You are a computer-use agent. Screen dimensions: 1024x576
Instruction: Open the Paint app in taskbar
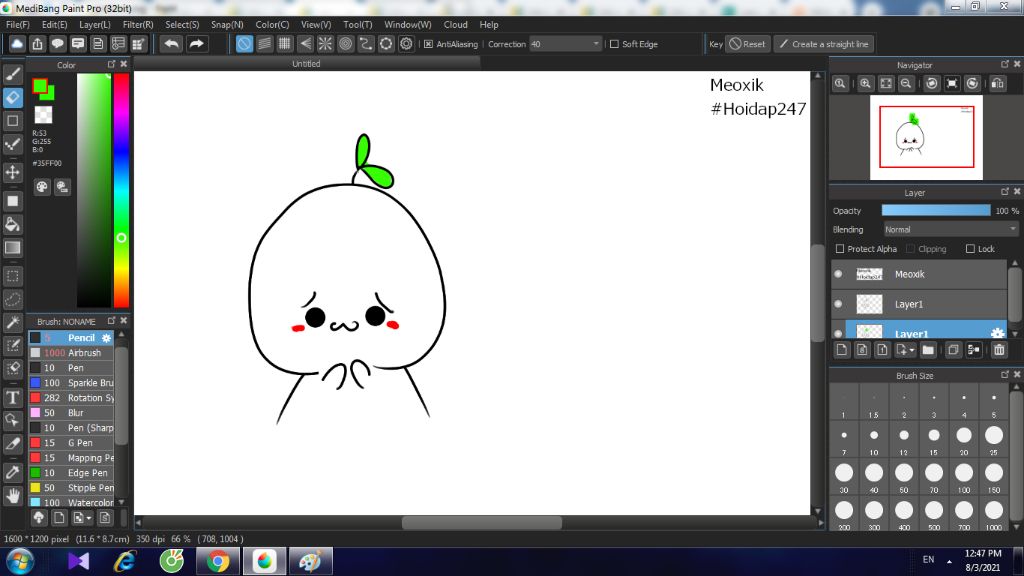point(311,561)
